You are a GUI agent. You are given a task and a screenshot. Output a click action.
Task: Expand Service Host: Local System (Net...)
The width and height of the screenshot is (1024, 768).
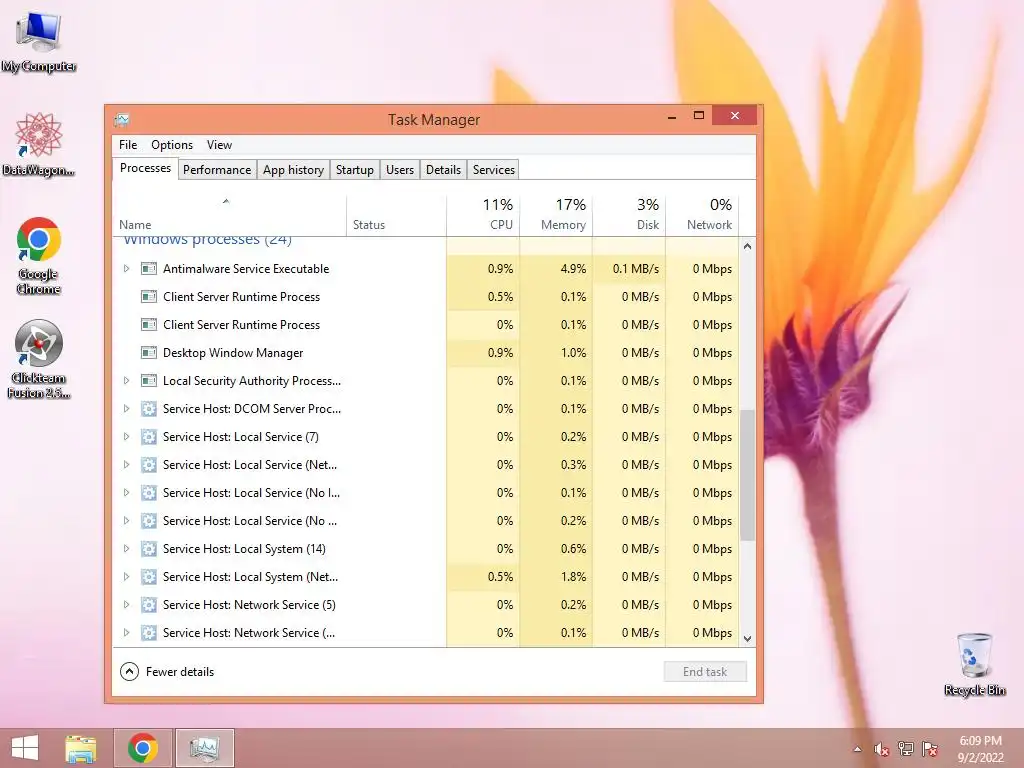pyautogui.click(x=127, y=577)
